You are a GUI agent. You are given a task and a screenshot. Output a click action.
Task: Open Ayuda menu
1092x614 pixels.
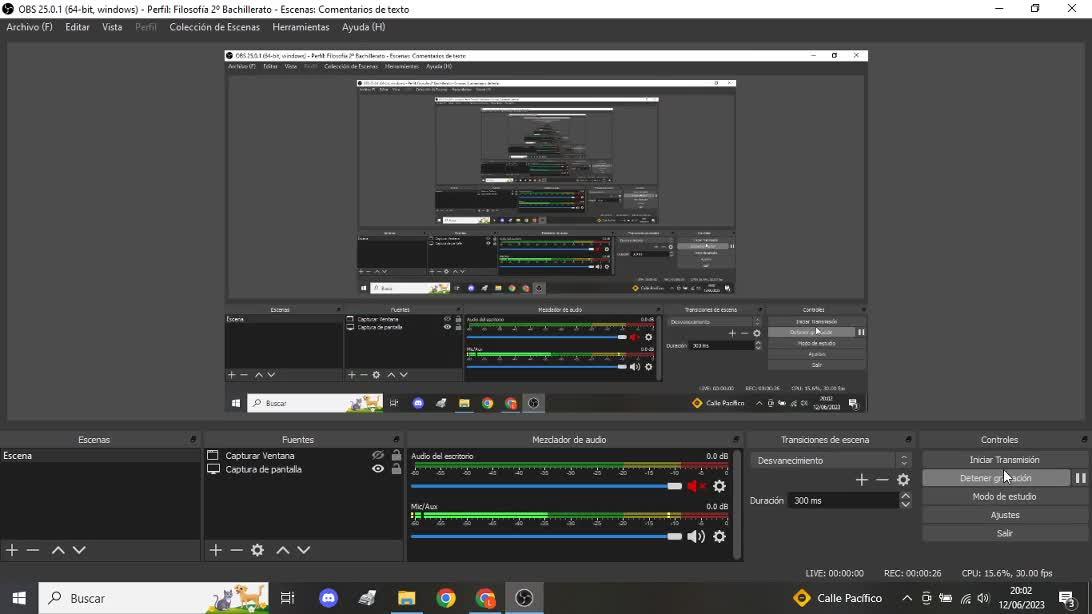pos(364,27)
